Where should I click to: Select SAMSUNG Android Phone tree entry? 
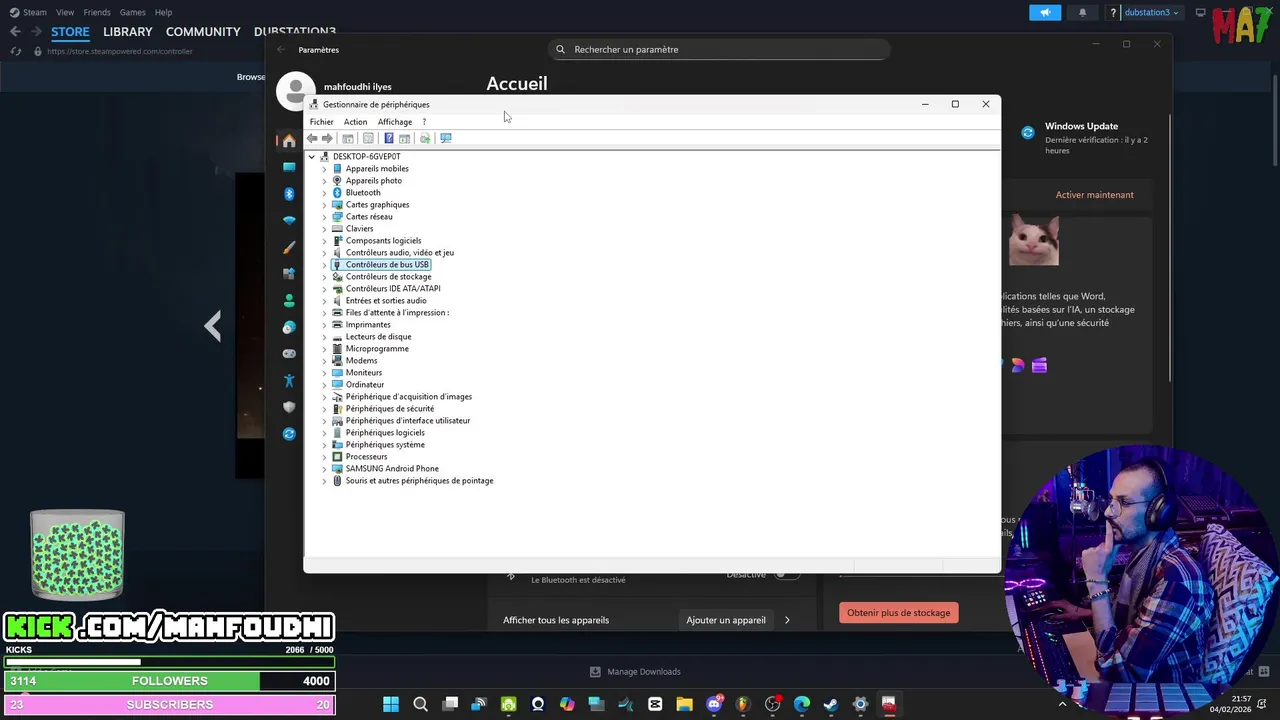tap(392, 469)
